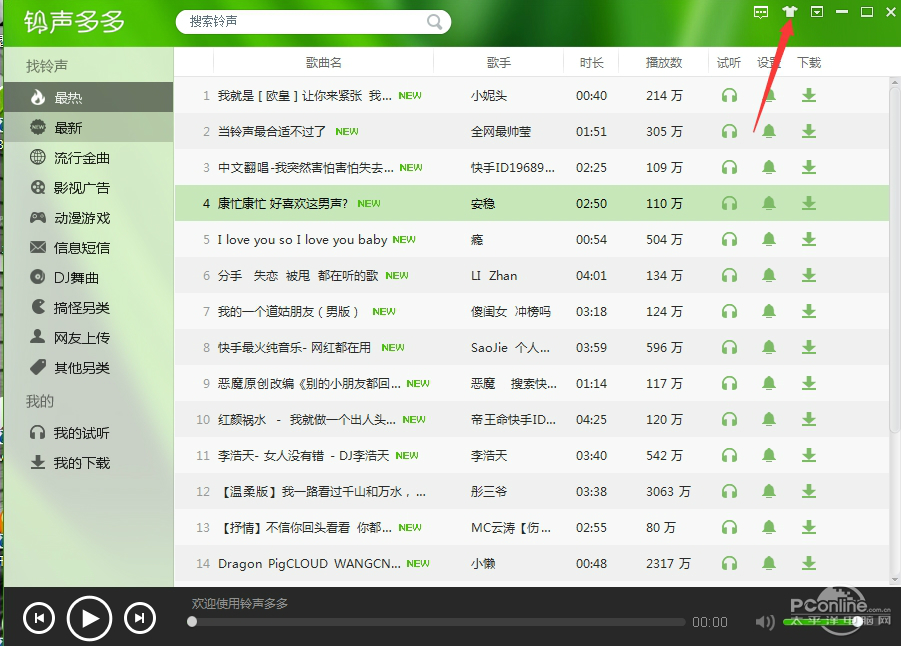Screen dimensions: 901x646
Task: Open 动漫游戏 category
Action: [x=88, y=217]
